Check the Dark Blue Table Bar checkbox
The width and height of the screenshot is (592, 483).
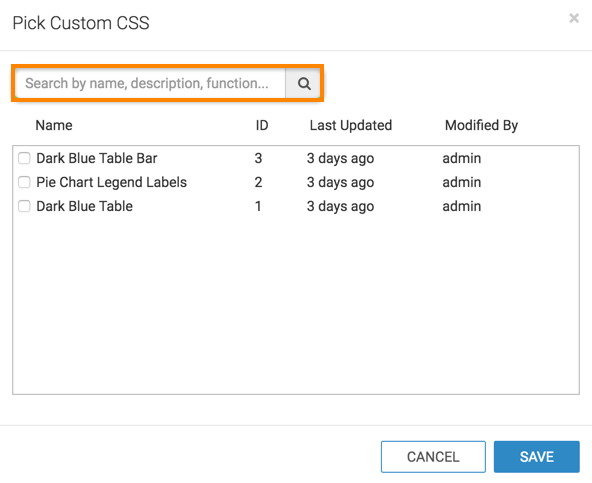[24, 158]
